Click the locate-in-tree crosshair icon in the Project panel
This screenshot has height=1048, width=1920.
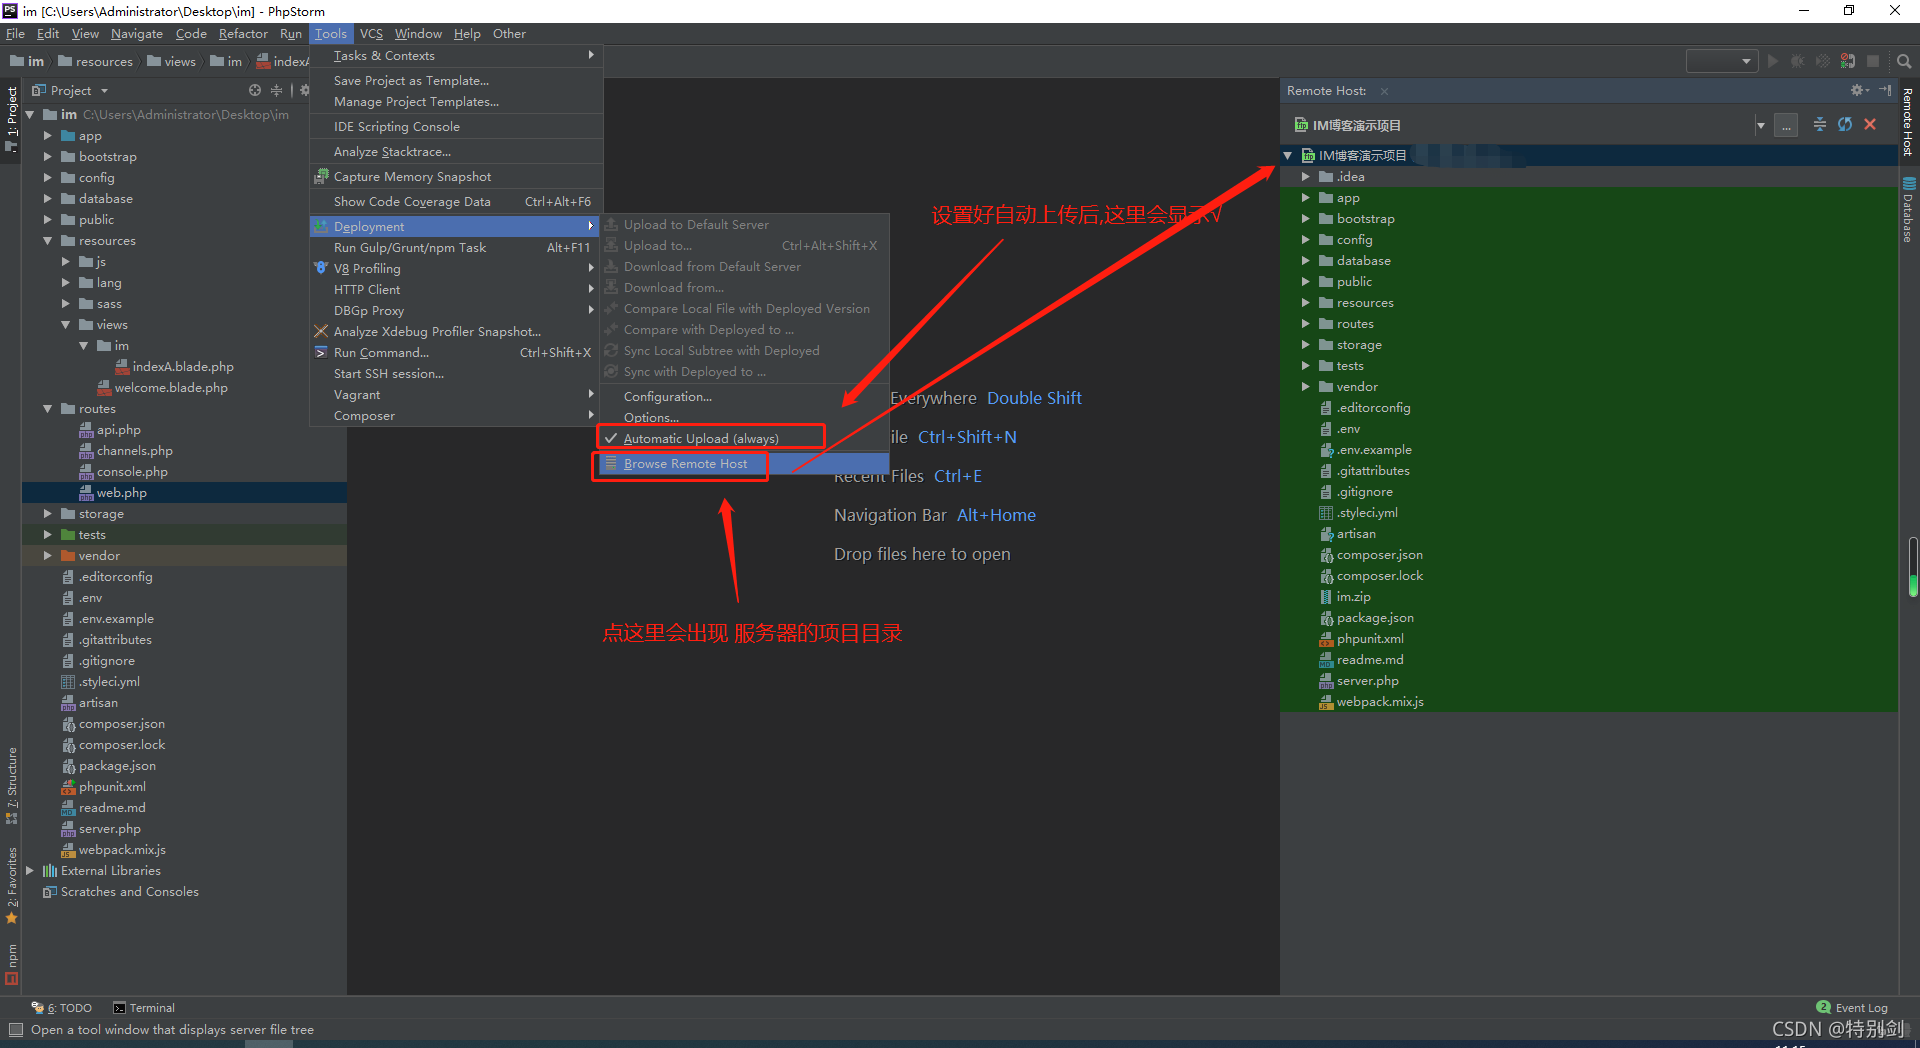[255, 90]
